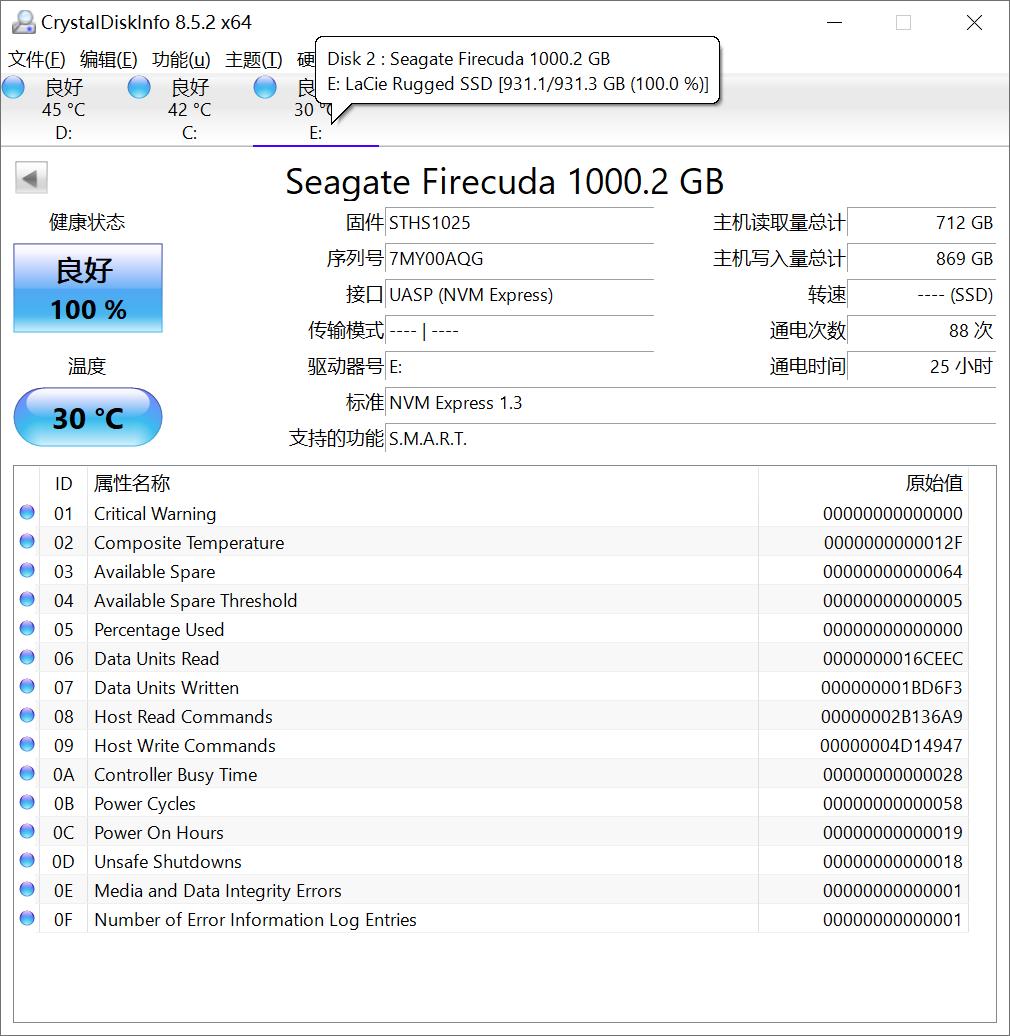This screenshot has width=1010, height=1036.
Task: Click the status dot beside Percentage Used
Action: [26, 628]
